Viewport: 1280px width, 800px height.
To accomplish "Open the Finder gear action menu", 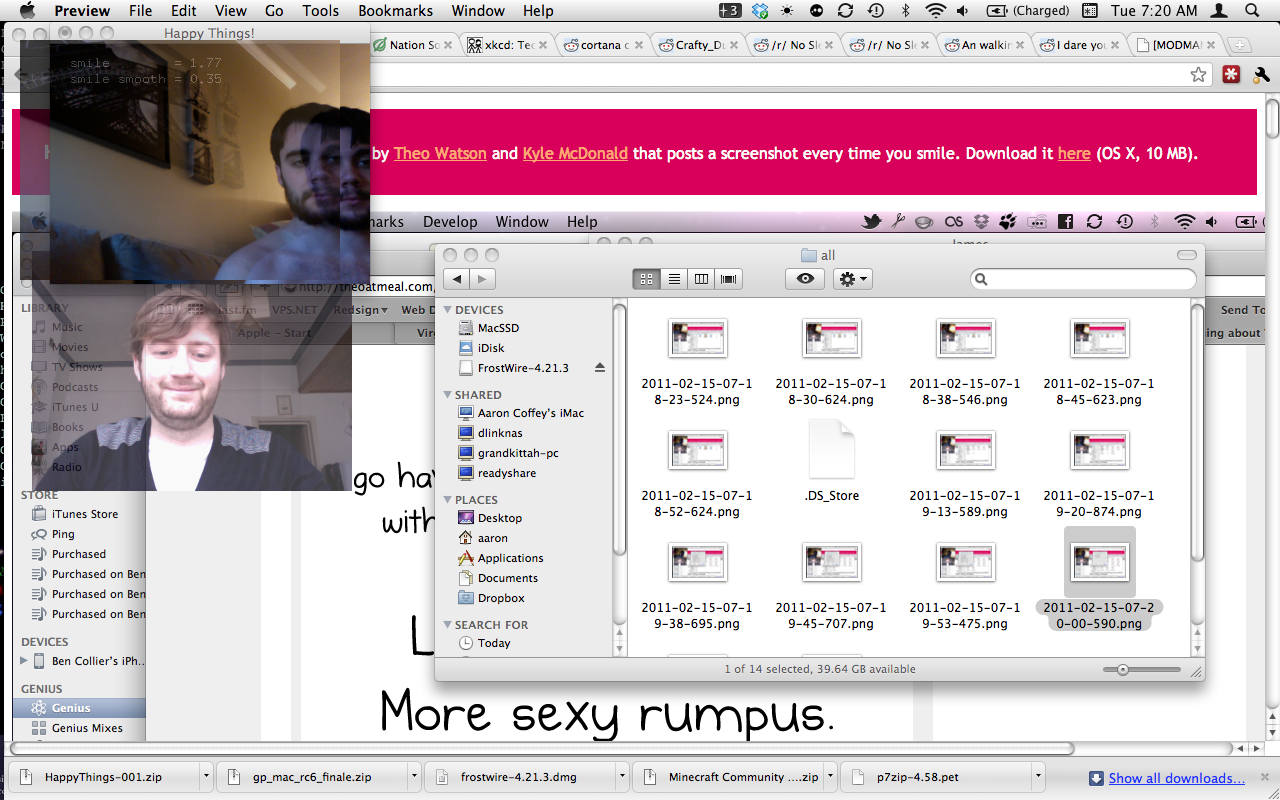I will pyautogui.click(x=853, y=279).
